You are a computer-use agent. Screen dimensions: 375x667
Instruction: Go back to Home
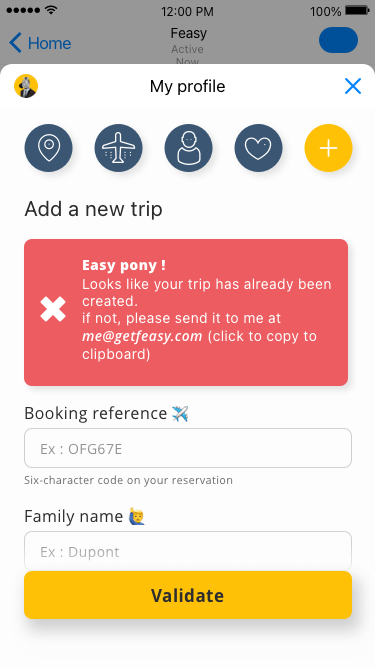click(40, 43)
